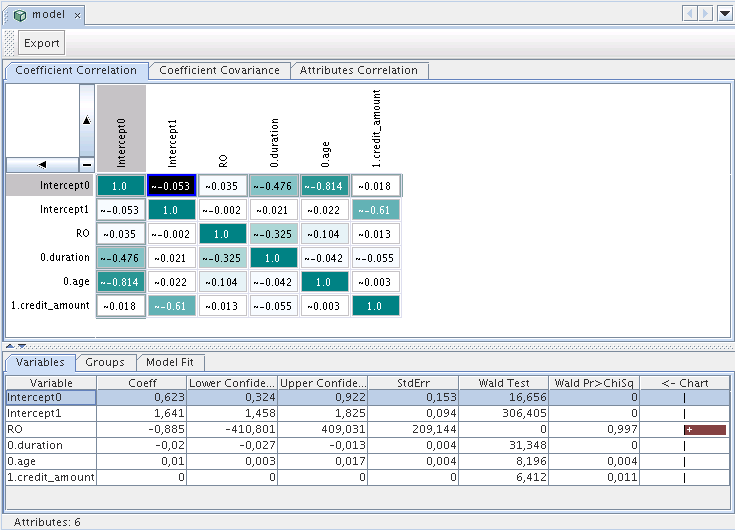Screen dimensions: 735x530
Task: Sort by the StdErr column header
Action: [413, 383]
